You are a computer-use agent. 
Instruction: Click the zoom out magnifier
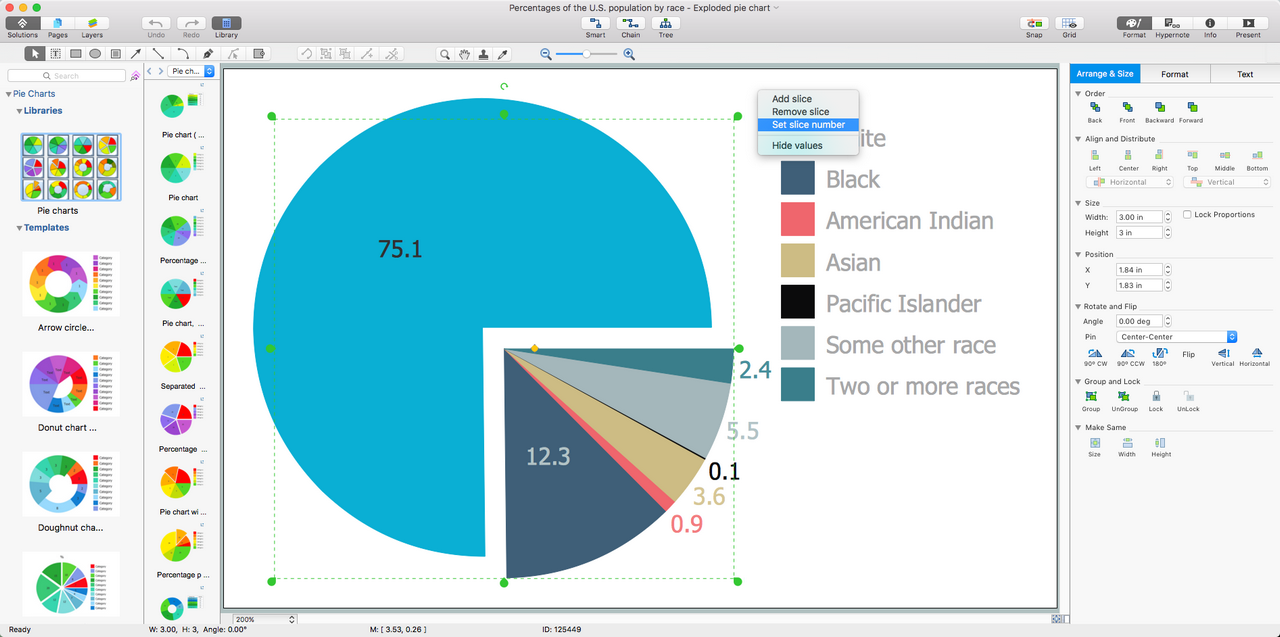(x=546, y=54)
